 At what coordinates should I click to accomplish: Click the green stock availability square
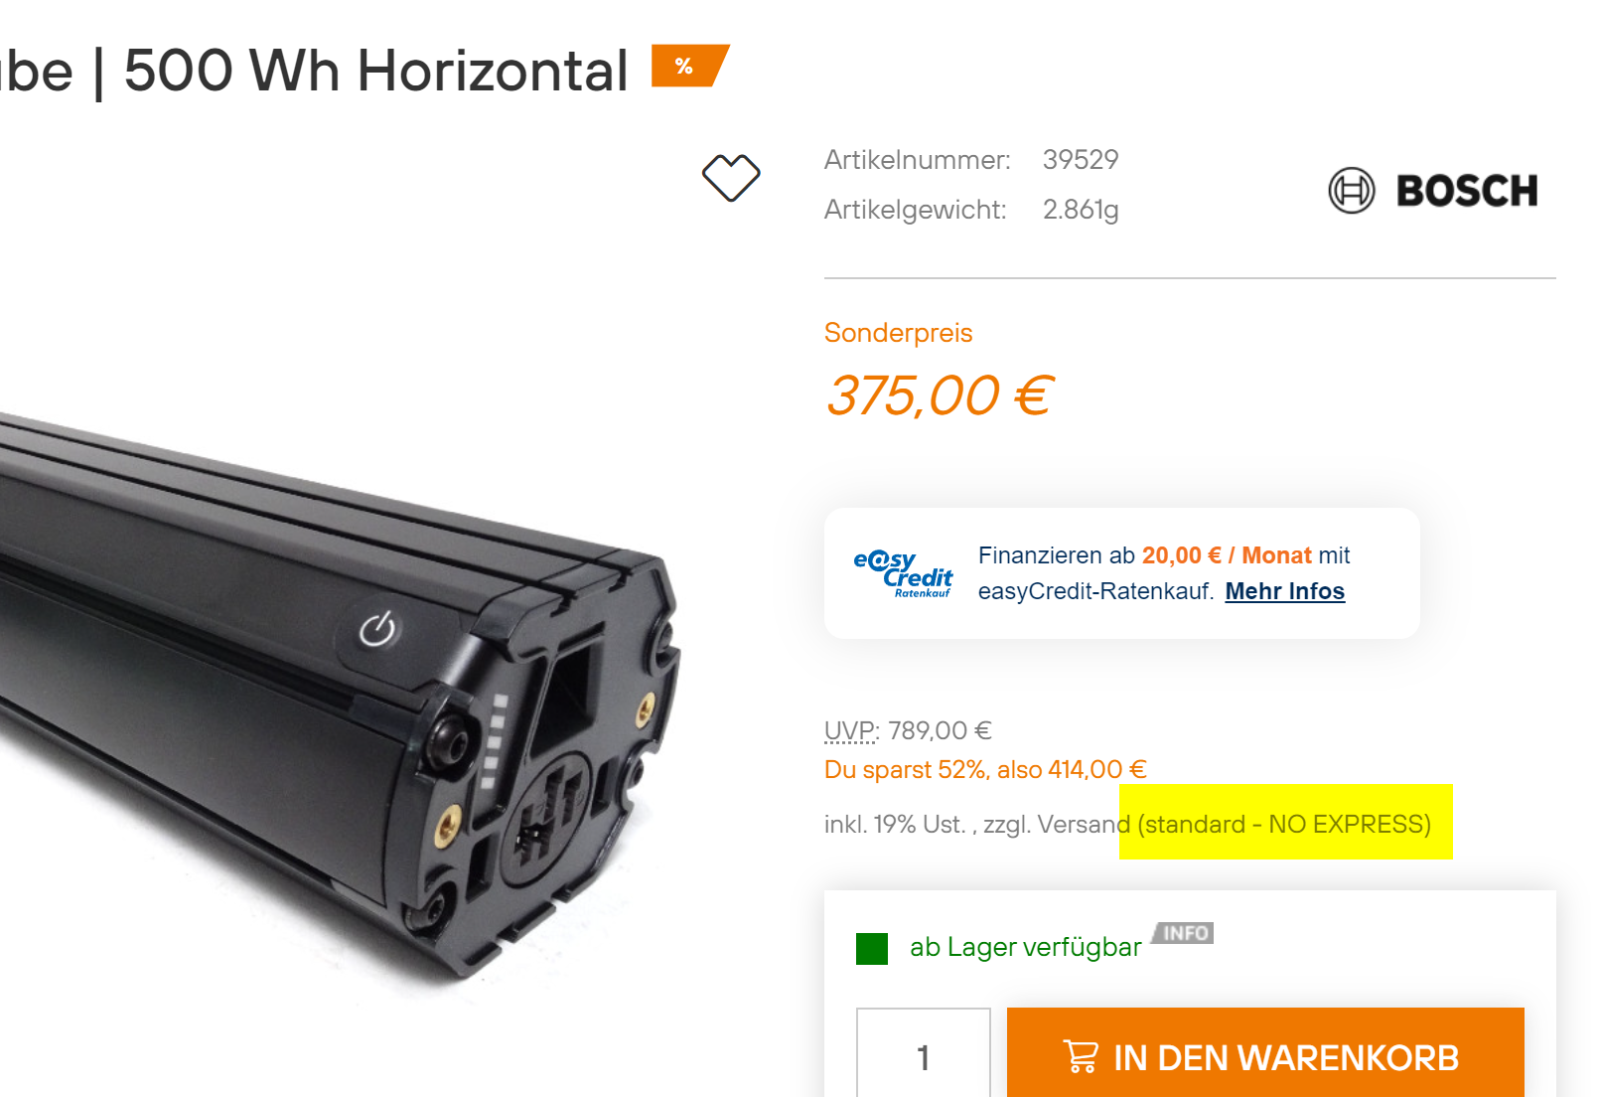coord(872,948)
